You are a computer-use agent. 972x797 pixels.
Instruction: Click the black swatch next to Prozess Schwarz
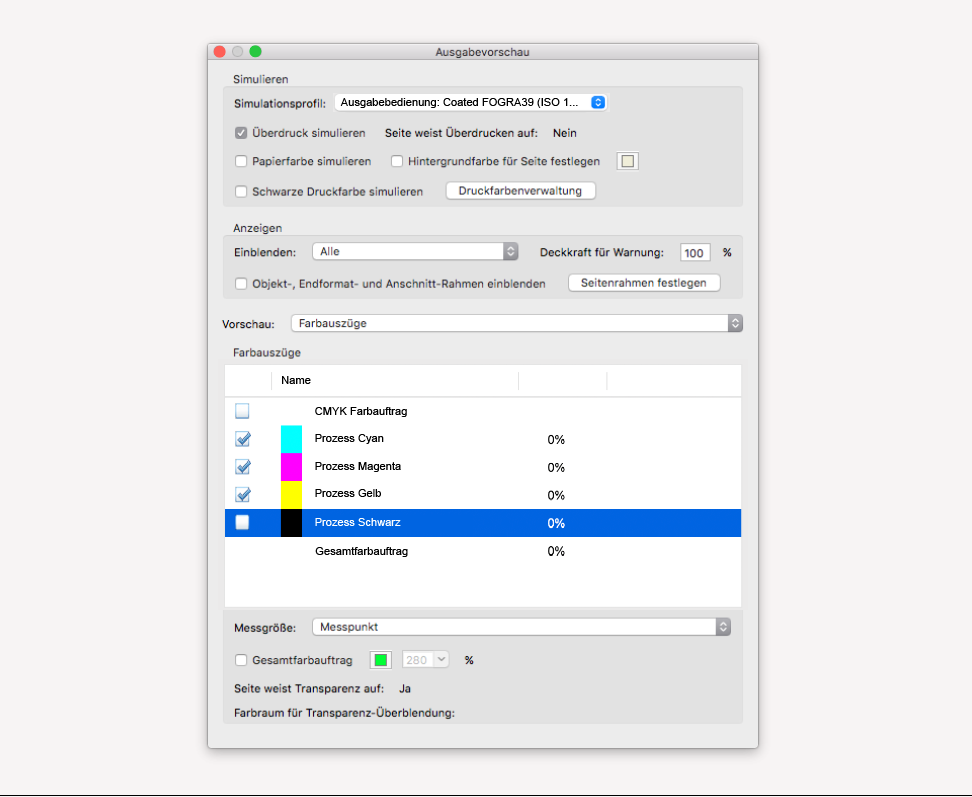click(291, 523)
